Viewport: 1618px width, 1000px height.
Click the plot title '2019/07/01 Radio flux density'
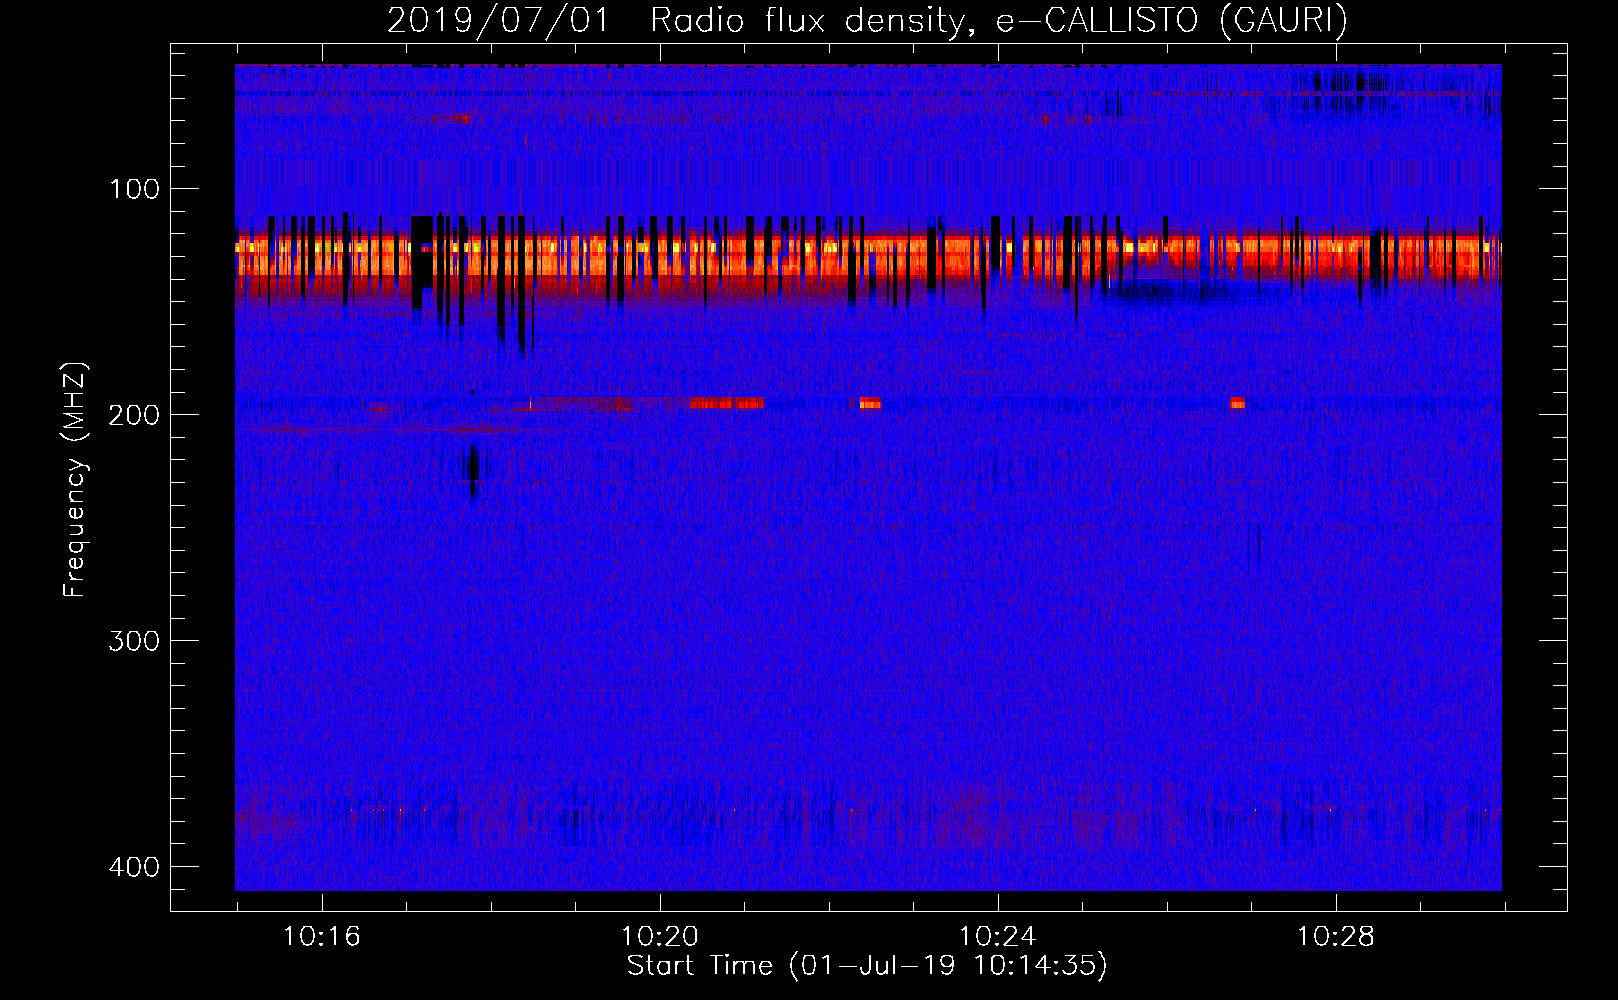coord(681,21)
